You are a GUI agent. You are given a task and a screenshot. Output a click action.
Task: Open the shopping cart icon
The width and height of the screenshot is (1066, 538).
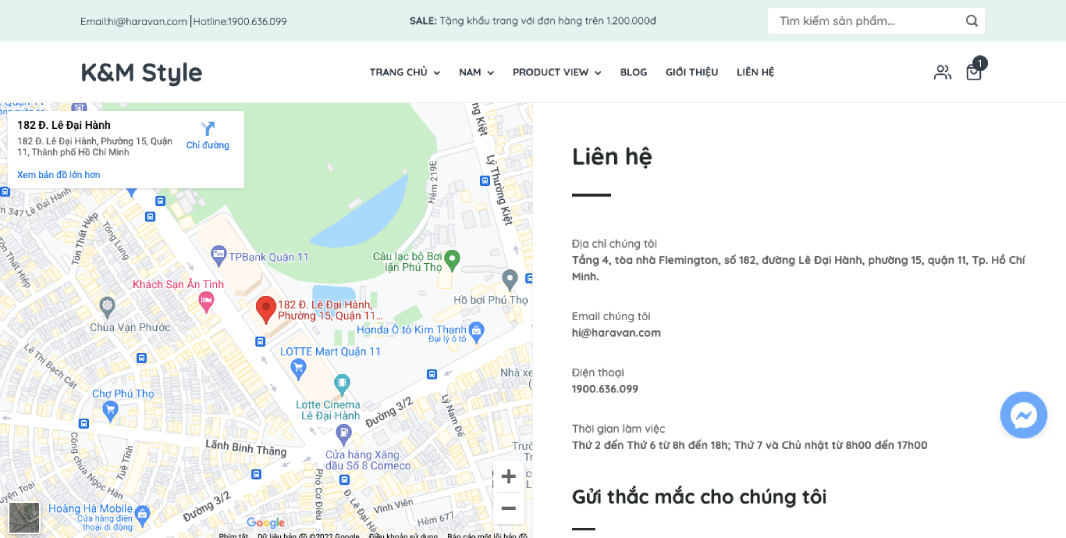point(974,72)
